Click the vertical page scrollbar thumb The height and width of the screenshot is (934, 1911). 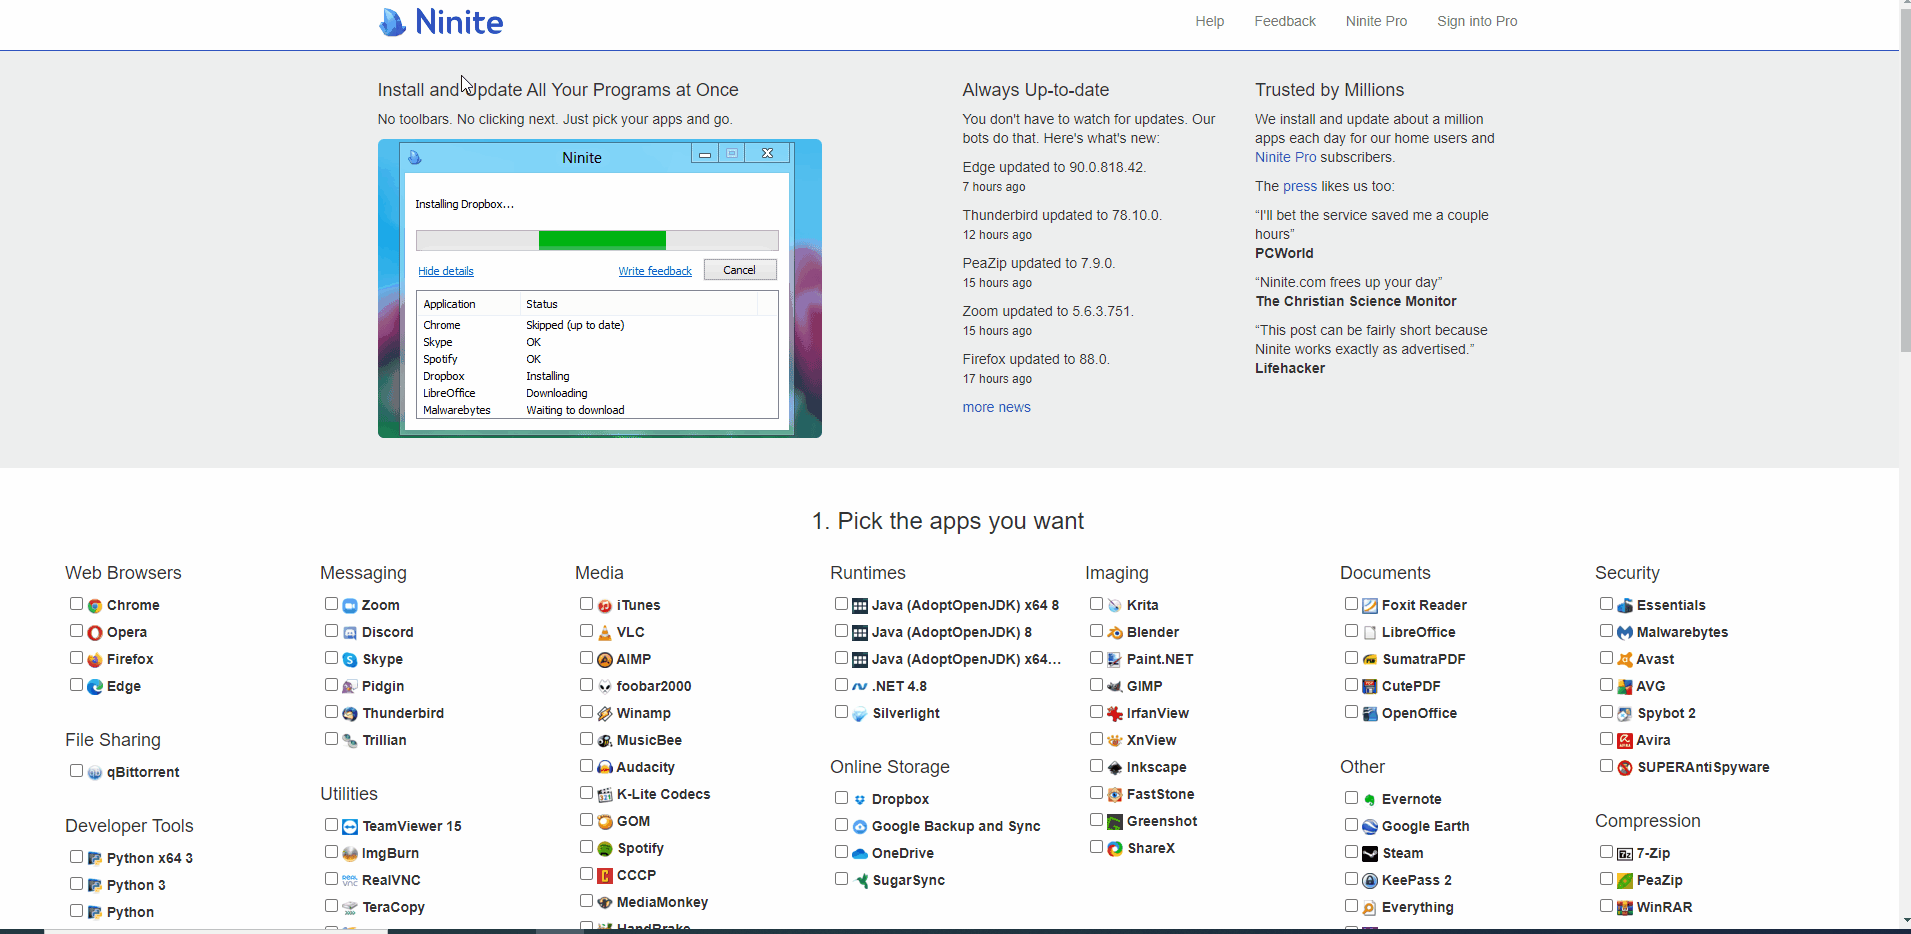1905,180
